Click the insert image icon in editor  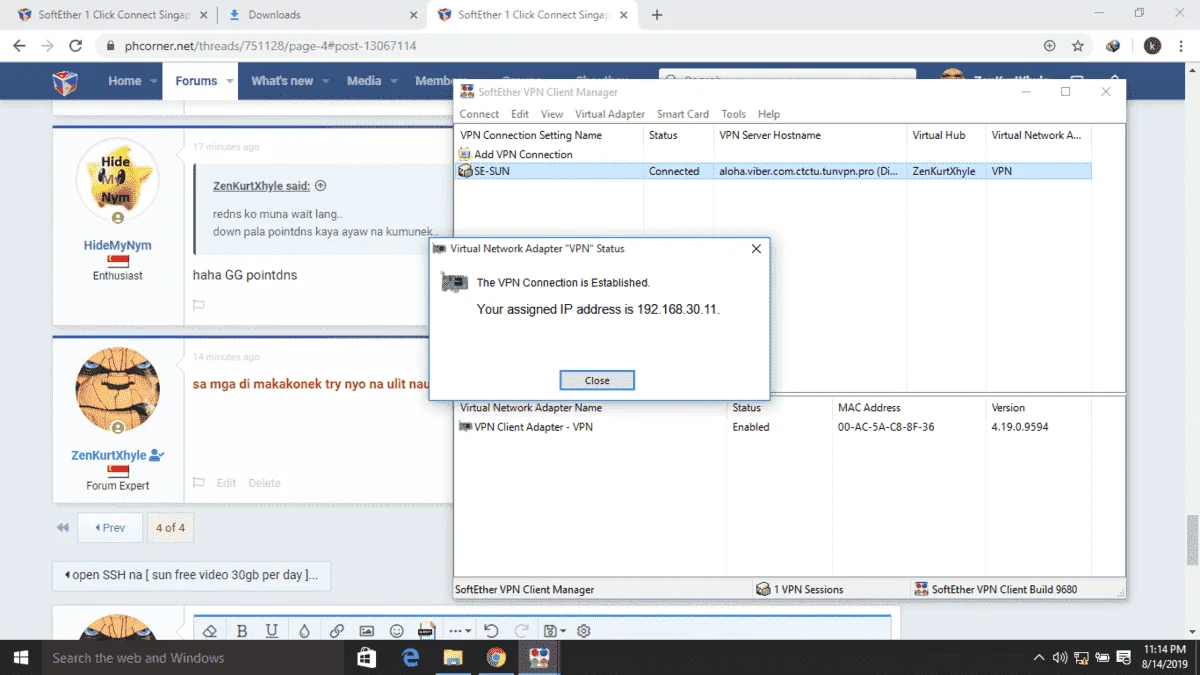[367, 631]
